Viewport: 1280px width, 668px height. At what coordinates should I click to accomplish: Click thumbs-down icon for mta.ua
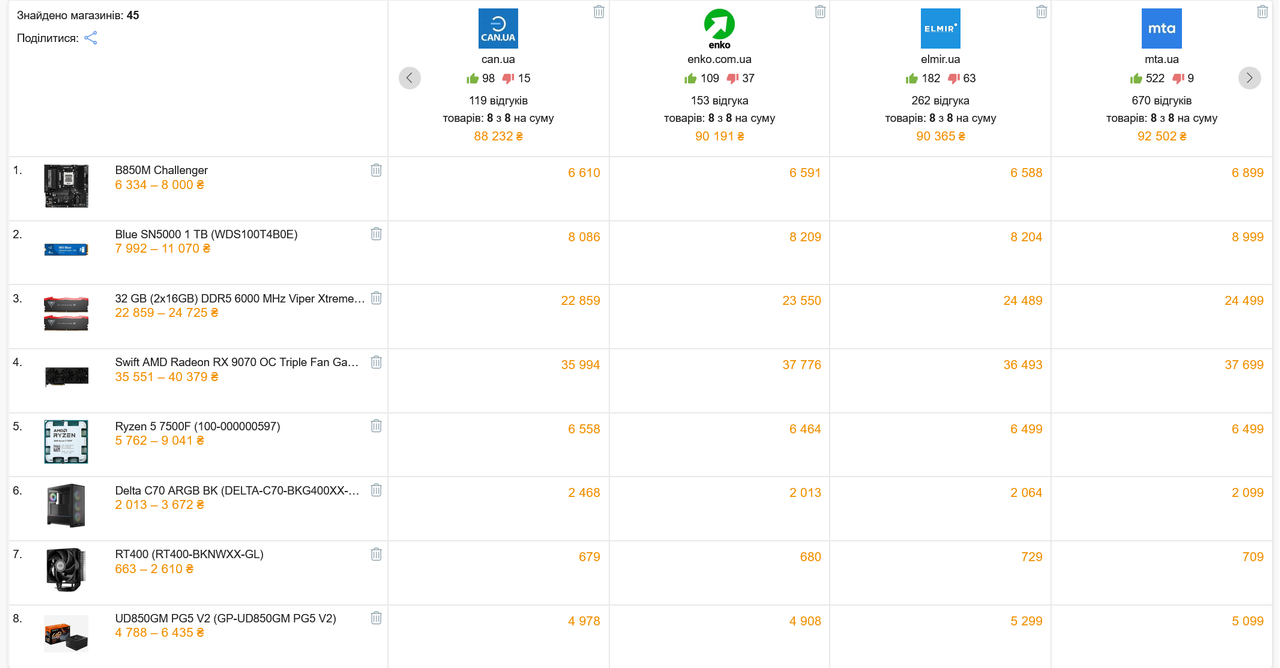(x=1178, y=79)
